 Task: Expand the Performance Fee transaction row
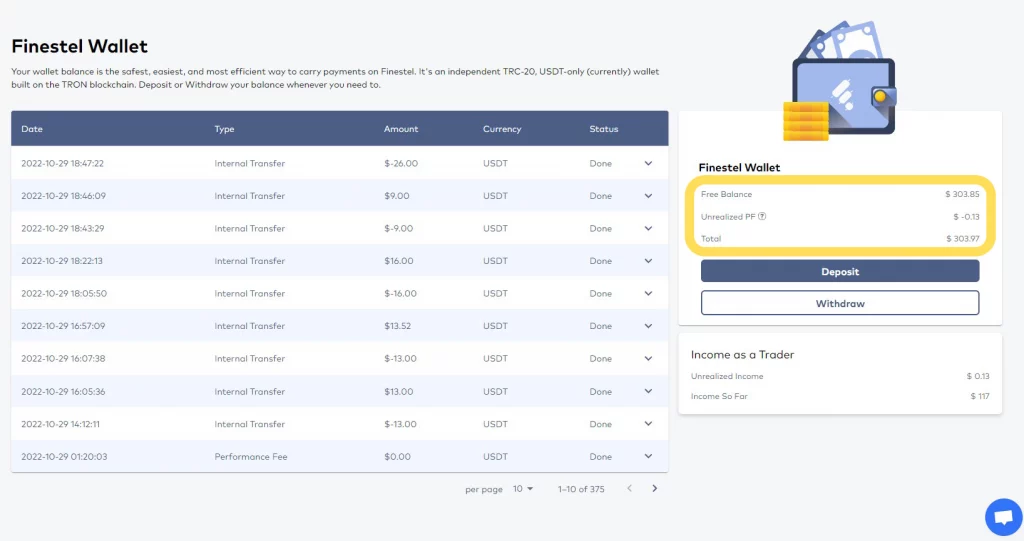tap(648, 457)
